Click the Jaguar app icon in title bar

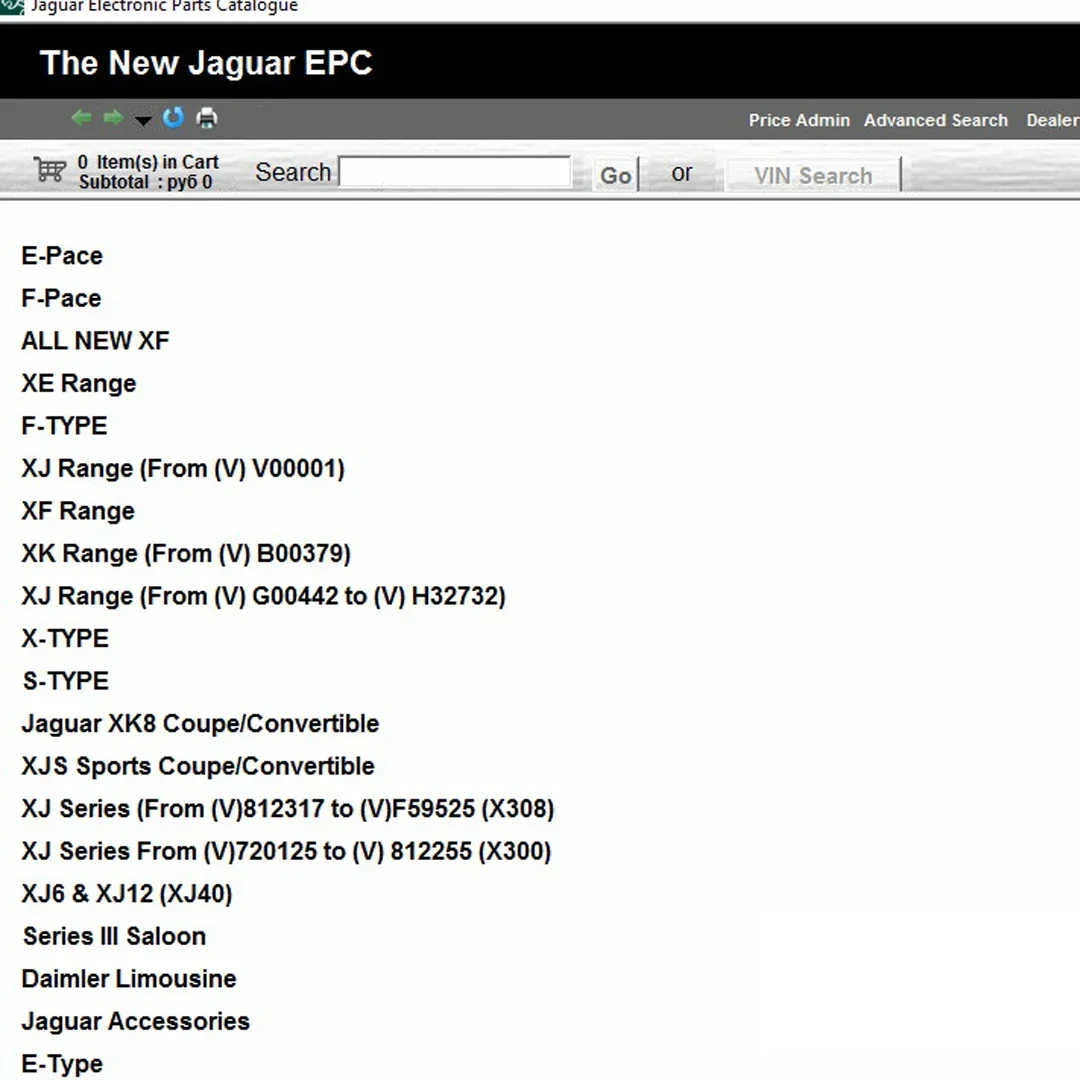point(12,7)
